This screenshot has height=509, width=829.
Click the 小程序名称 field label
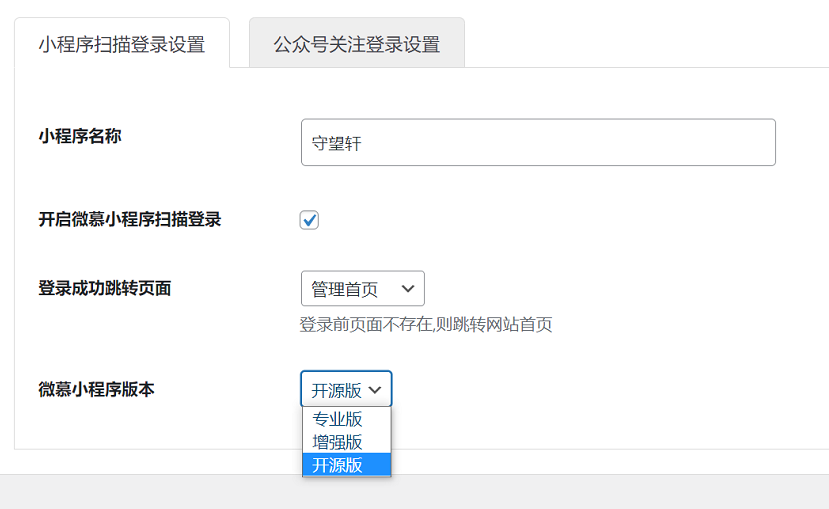coord(80,136)
